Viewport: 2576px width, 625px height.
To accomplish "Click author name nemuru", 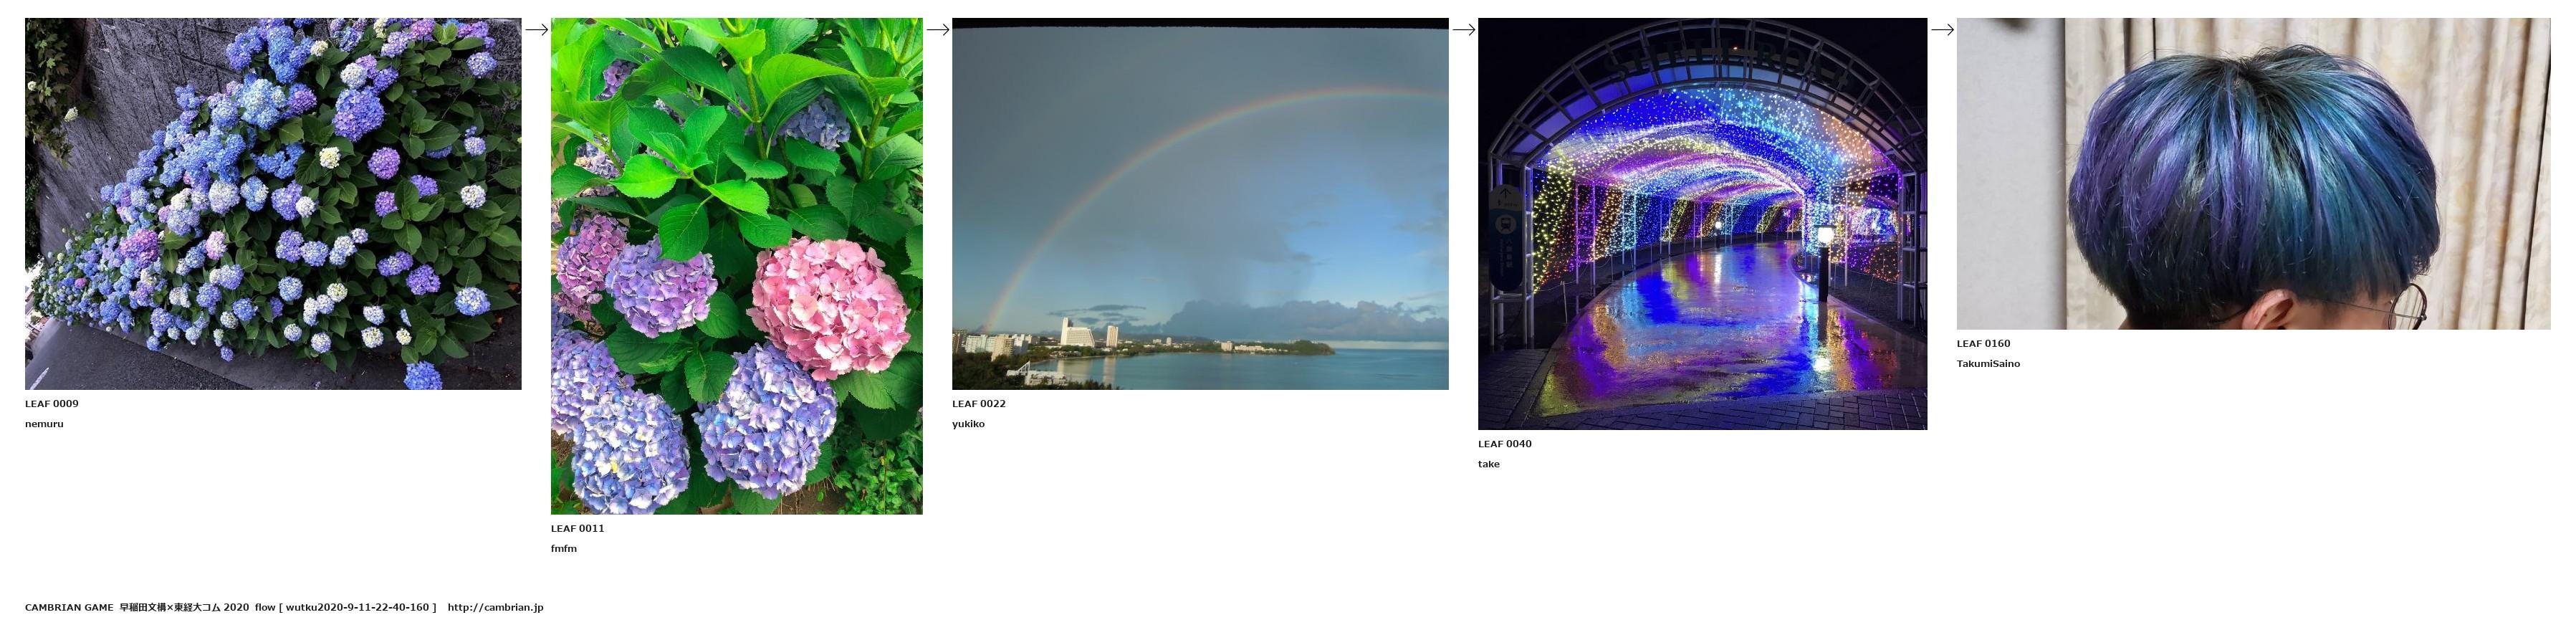I will (x=44, y=424).
